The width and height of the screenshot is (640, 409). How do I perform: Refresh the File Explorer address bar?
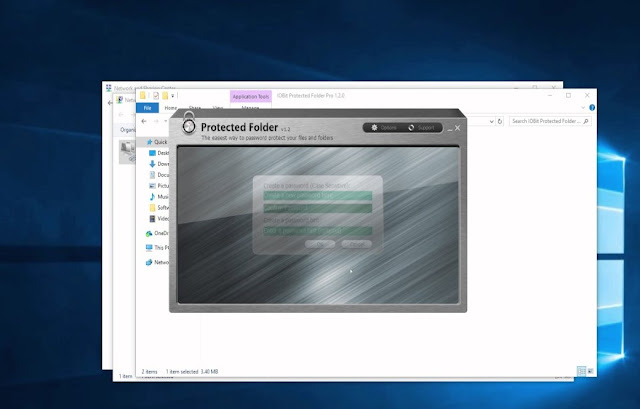pyautogui.click(x=500, y=121)
